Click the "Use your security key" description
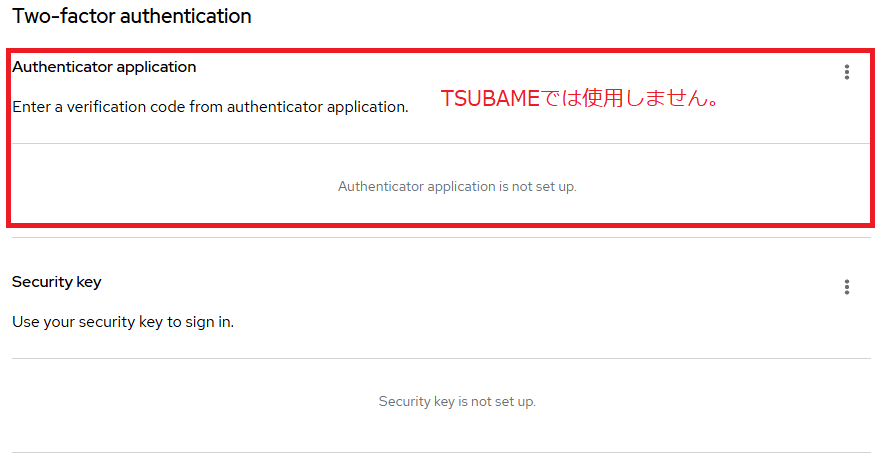Image resolution: width=885 pixels, height=466 pixels. point(123,322)
